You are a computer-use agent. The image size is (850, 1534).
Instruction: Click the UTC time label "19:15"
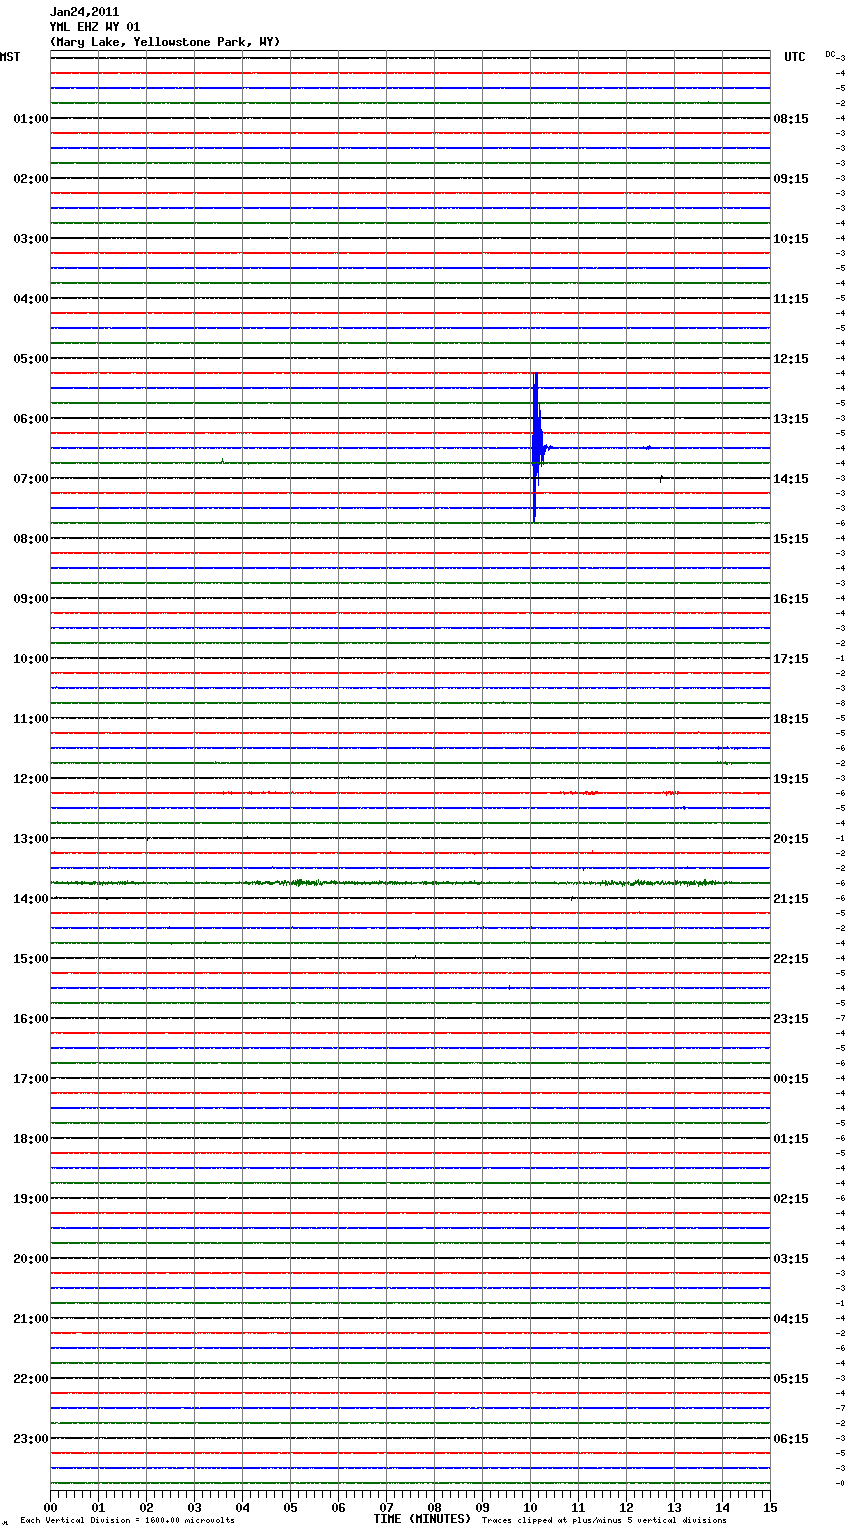[791, 779]
